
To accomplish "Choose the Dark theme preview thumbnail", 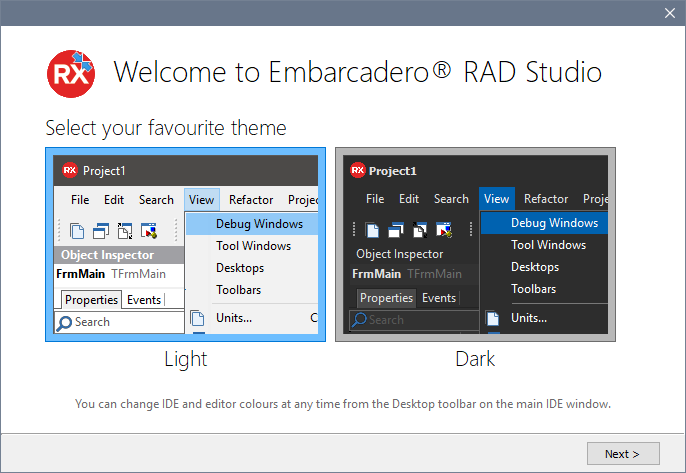I will point(476,245).
